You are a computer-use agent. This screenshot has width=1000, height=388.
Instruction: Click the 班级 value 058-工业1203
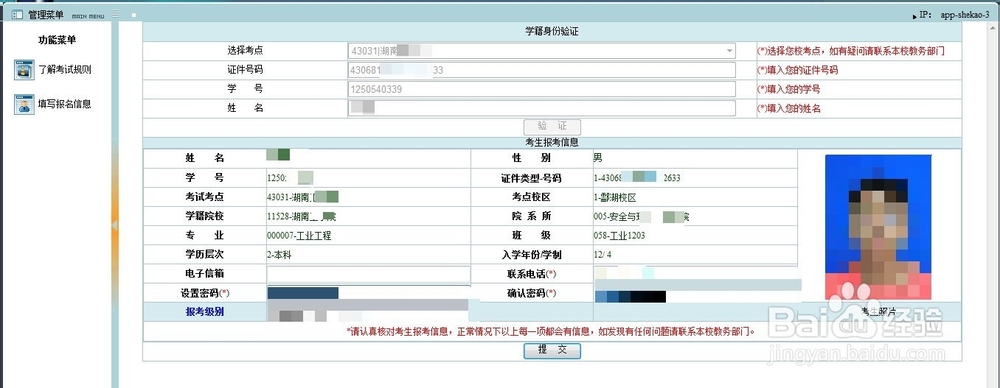(x=619, y=235)
